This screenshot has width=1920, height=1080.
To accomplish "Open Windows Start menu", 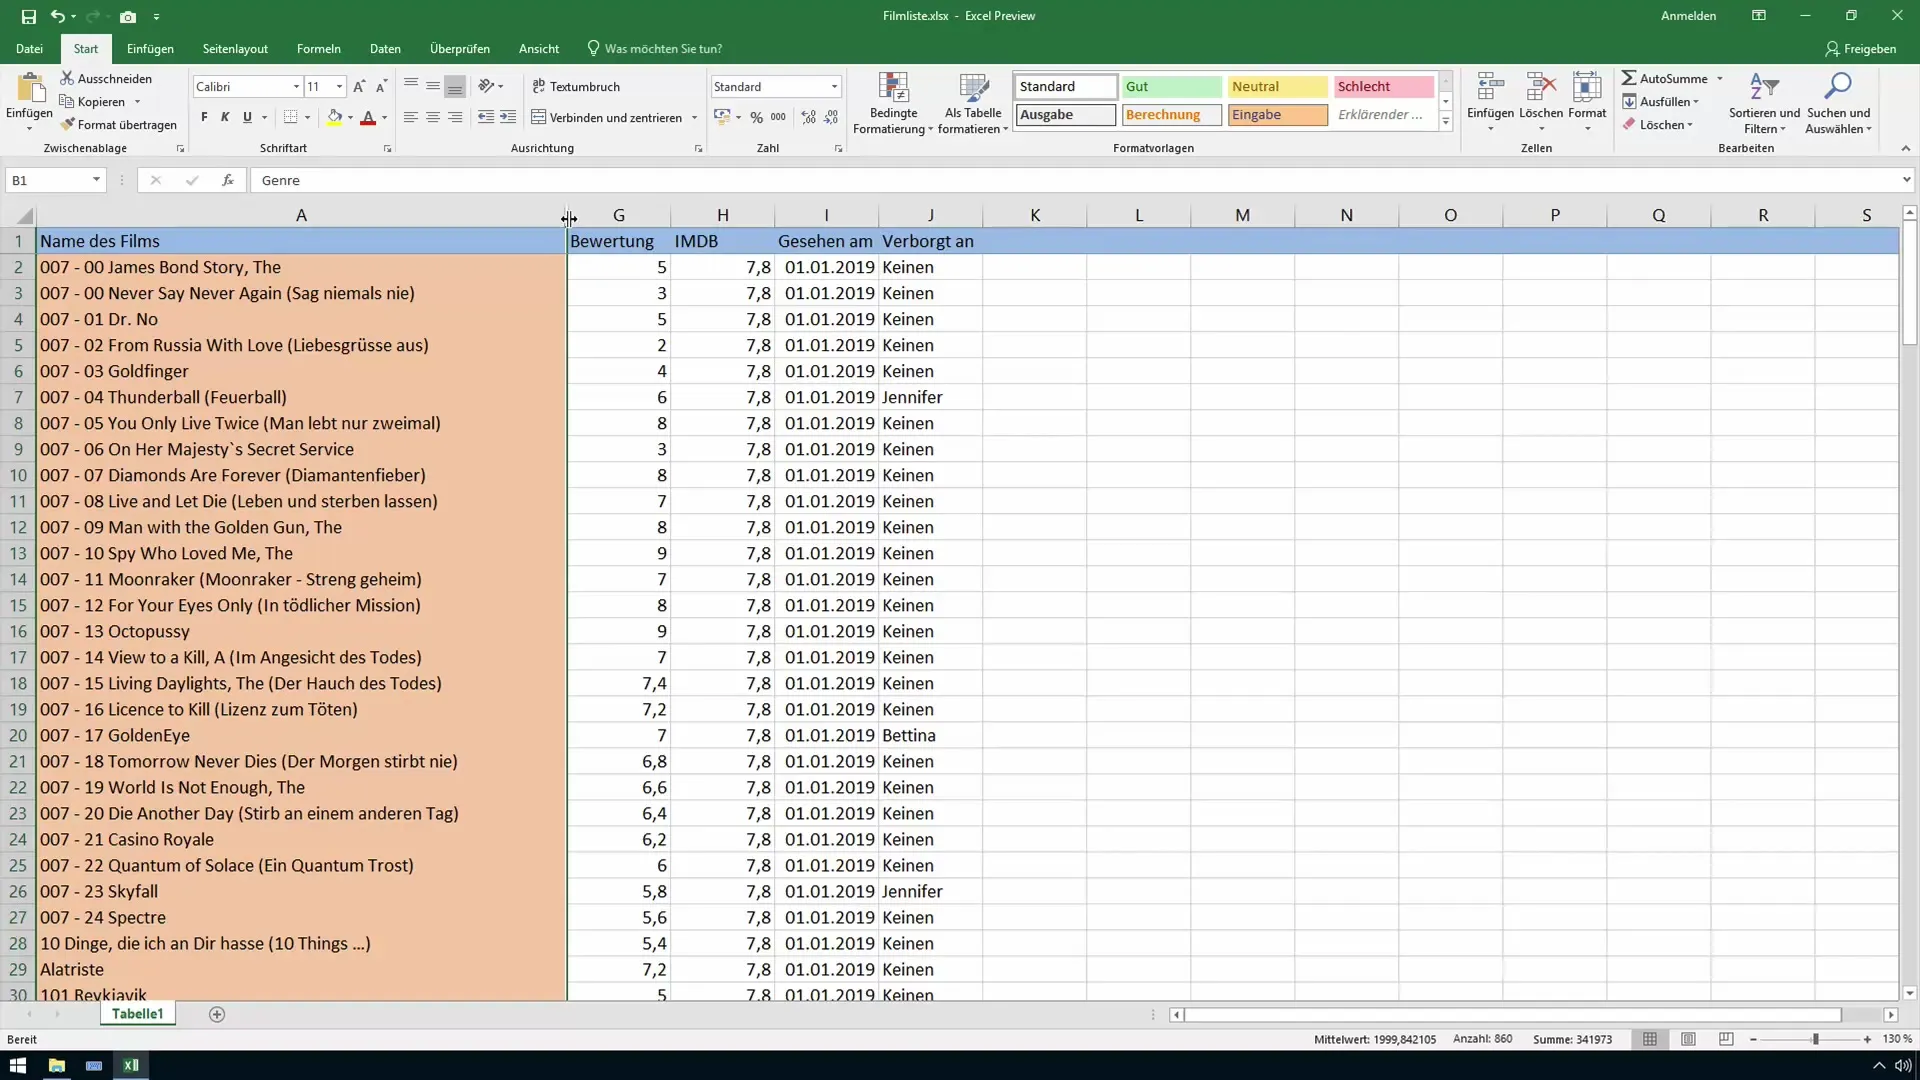I will [18, 1065].
